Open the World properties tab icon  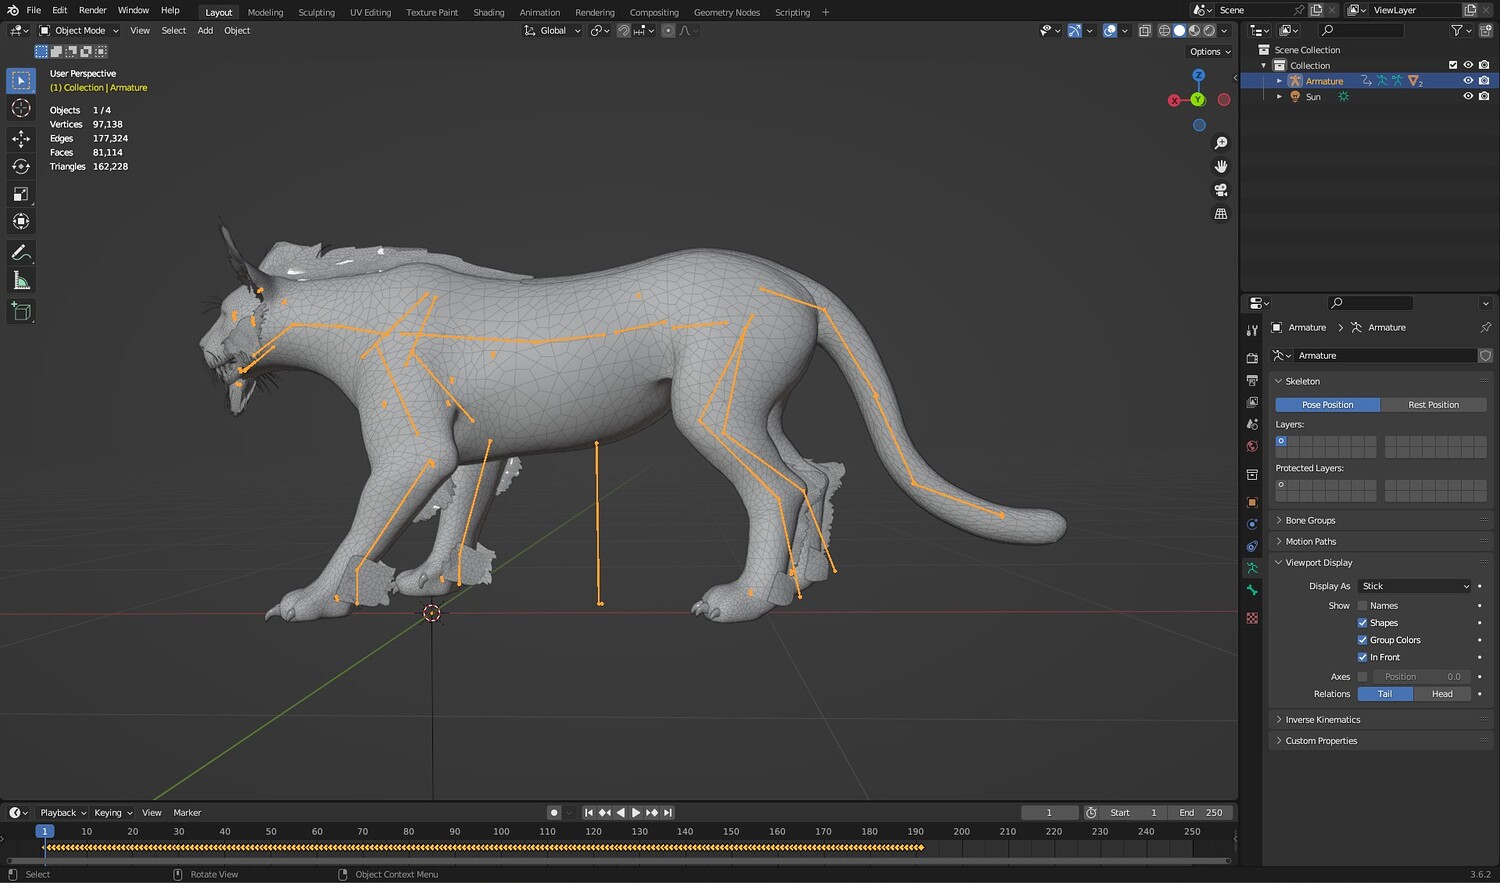1252,446
